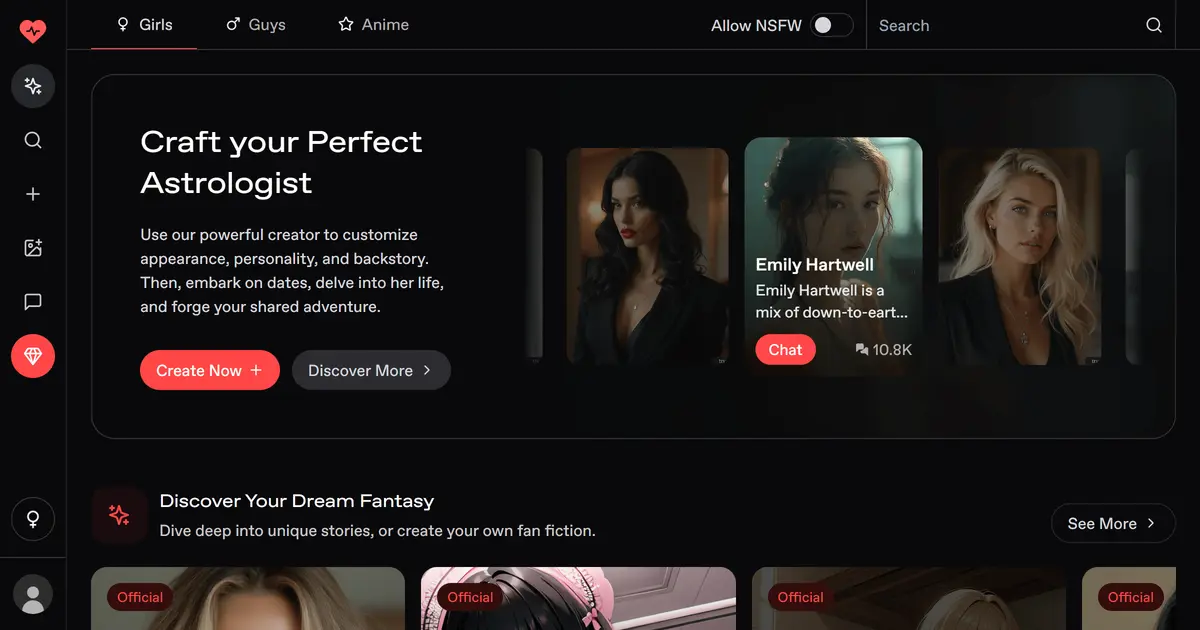Click the Create Now button

[210, 370]
